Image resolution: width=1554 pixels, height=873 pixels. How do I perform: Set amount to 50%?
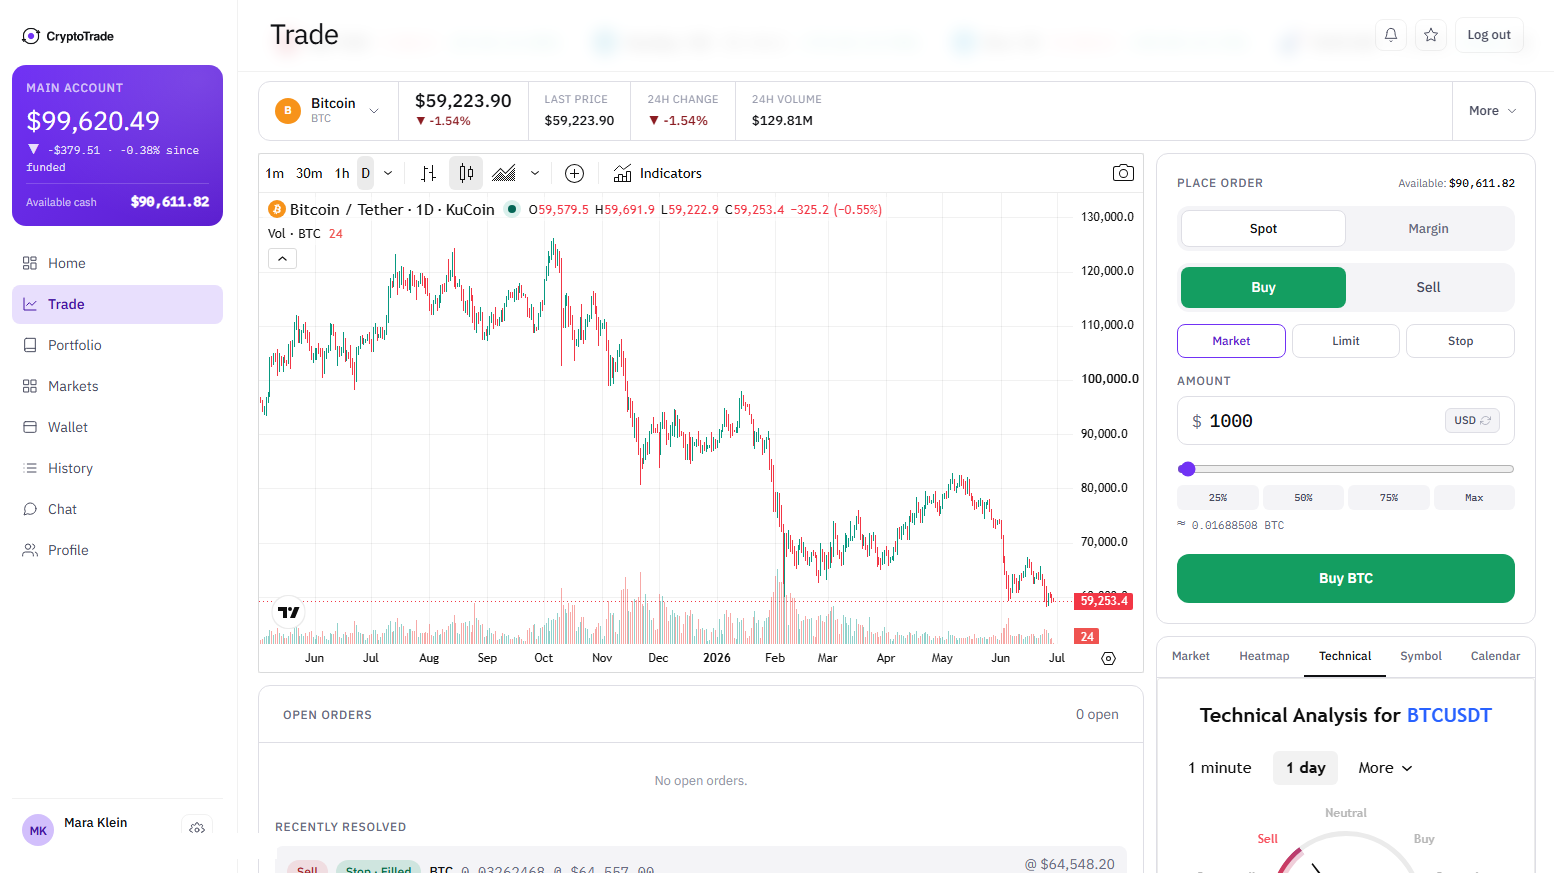[x=1303, y=497]
